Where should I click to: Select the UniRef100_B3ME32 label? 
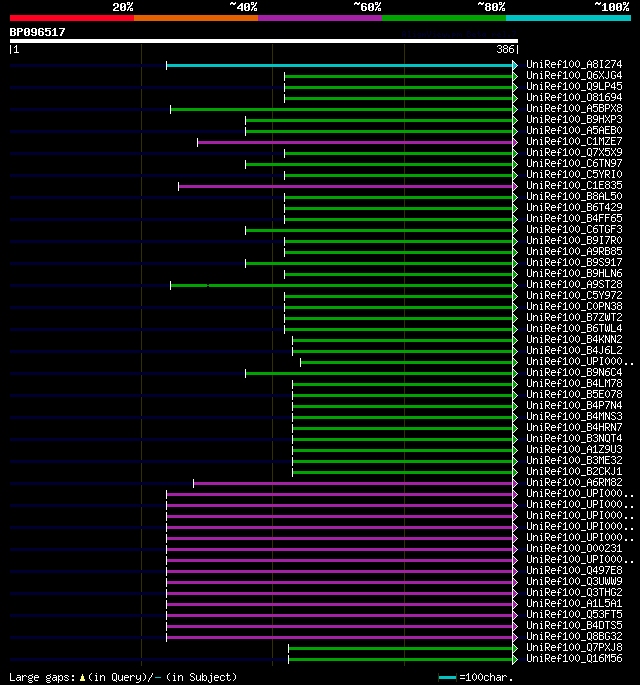pos(574,460)
